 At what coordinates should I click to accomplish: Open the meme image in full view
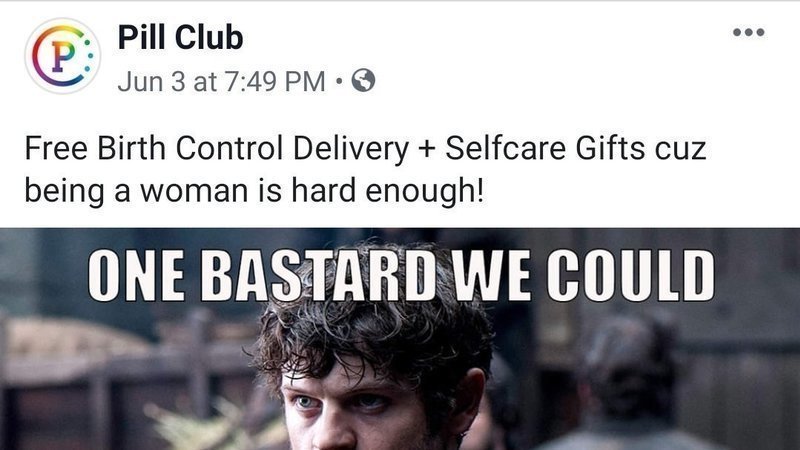(400, 339)
